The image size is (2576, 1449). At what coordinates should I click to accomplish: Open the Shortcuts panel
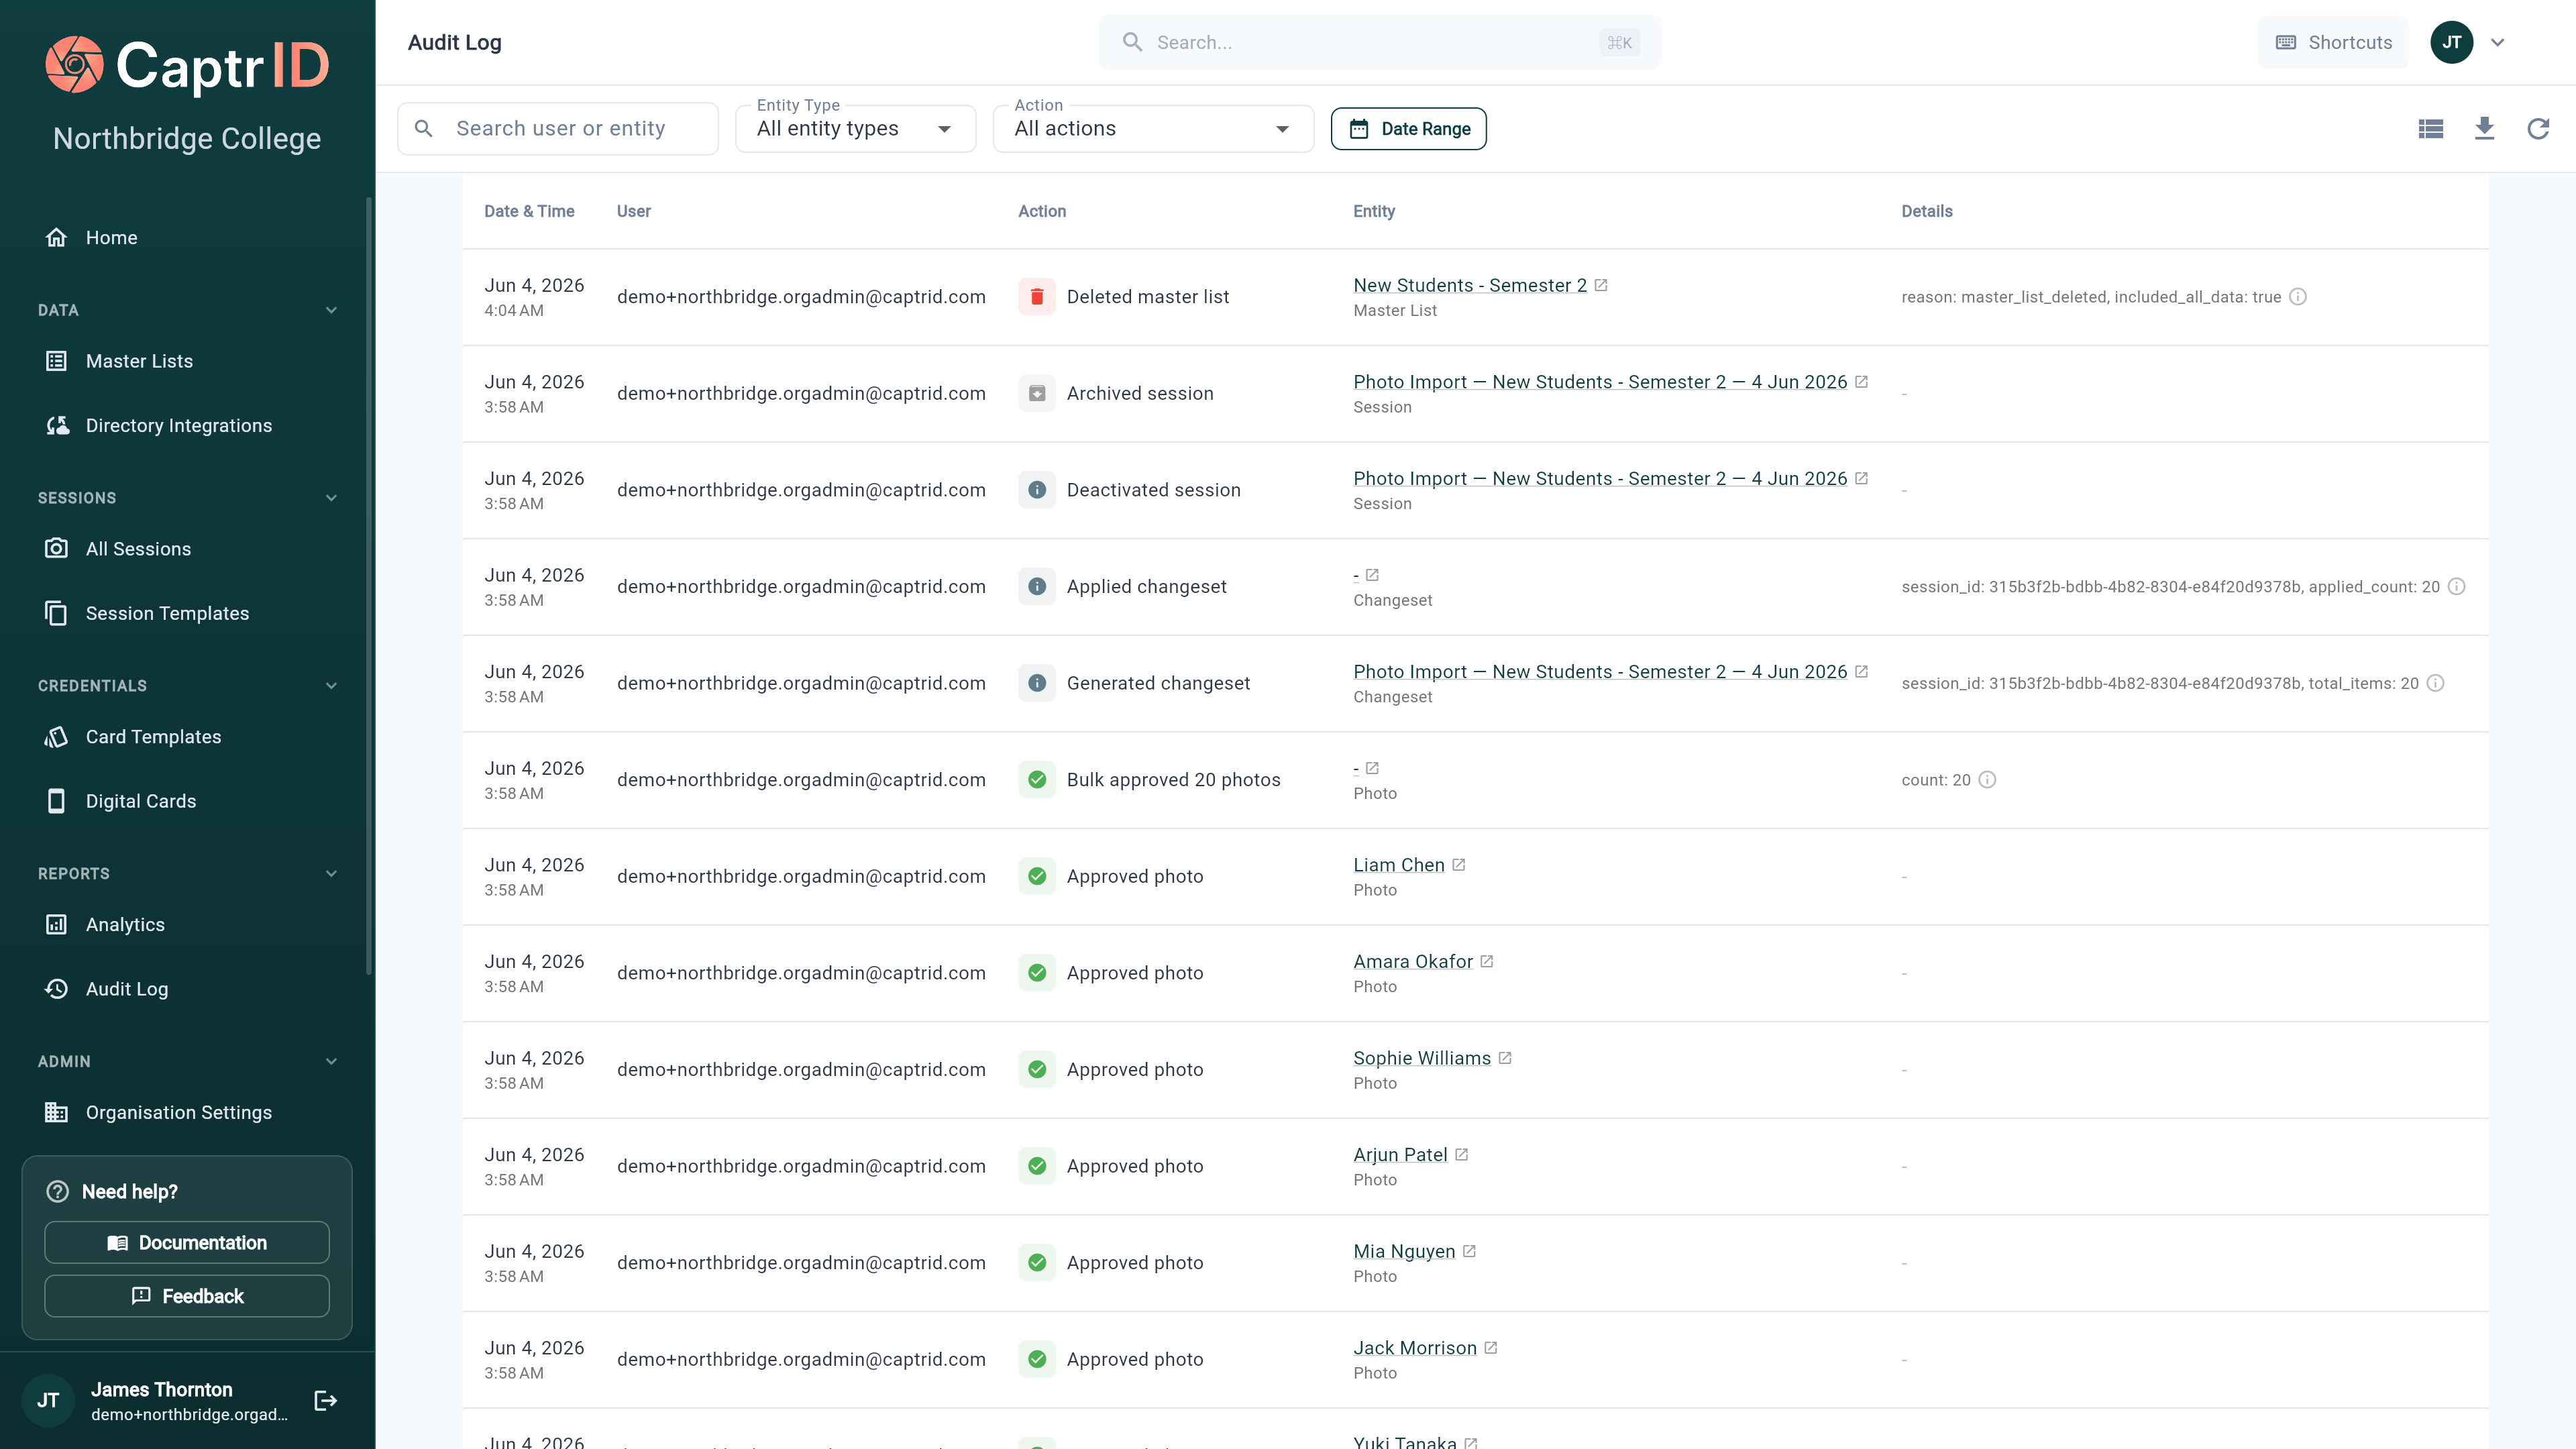pos(2333,42)
